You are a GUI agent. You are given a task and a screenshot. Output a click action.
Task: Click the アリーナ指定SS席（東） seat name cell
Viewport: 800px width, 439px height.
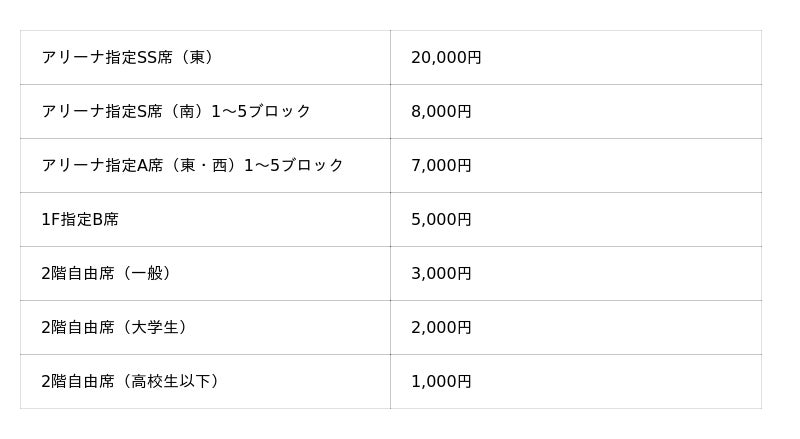pyautogui.click(x=128, y=58)
